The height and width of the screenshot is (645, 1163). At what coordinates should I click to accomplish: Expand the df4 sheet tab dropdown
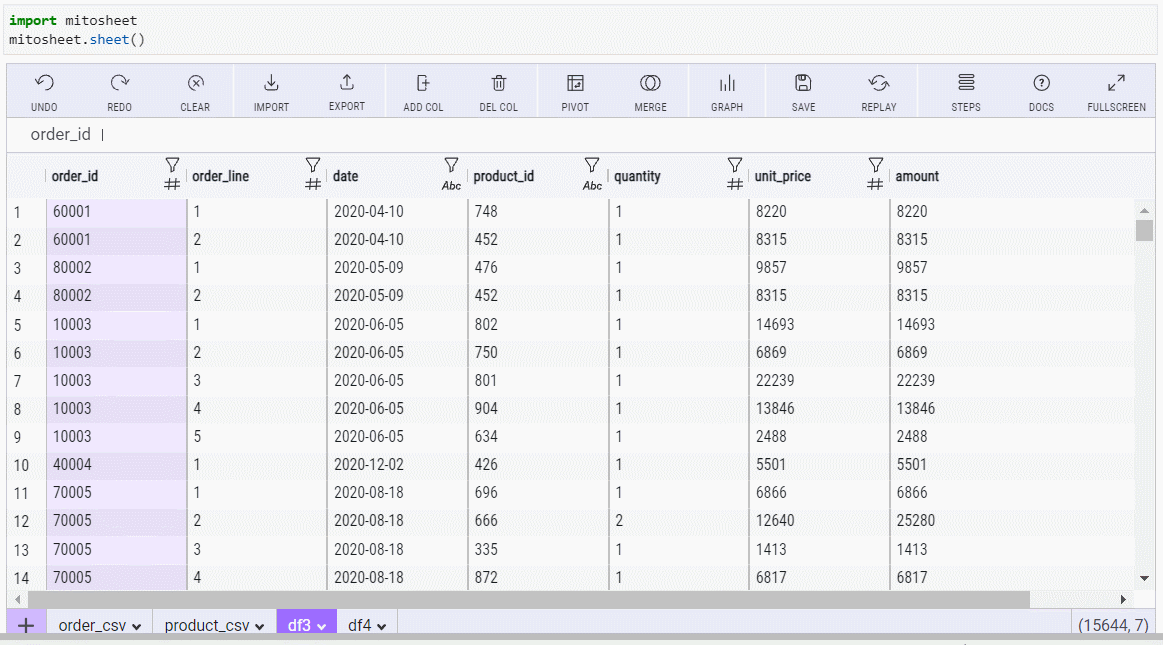381,627
